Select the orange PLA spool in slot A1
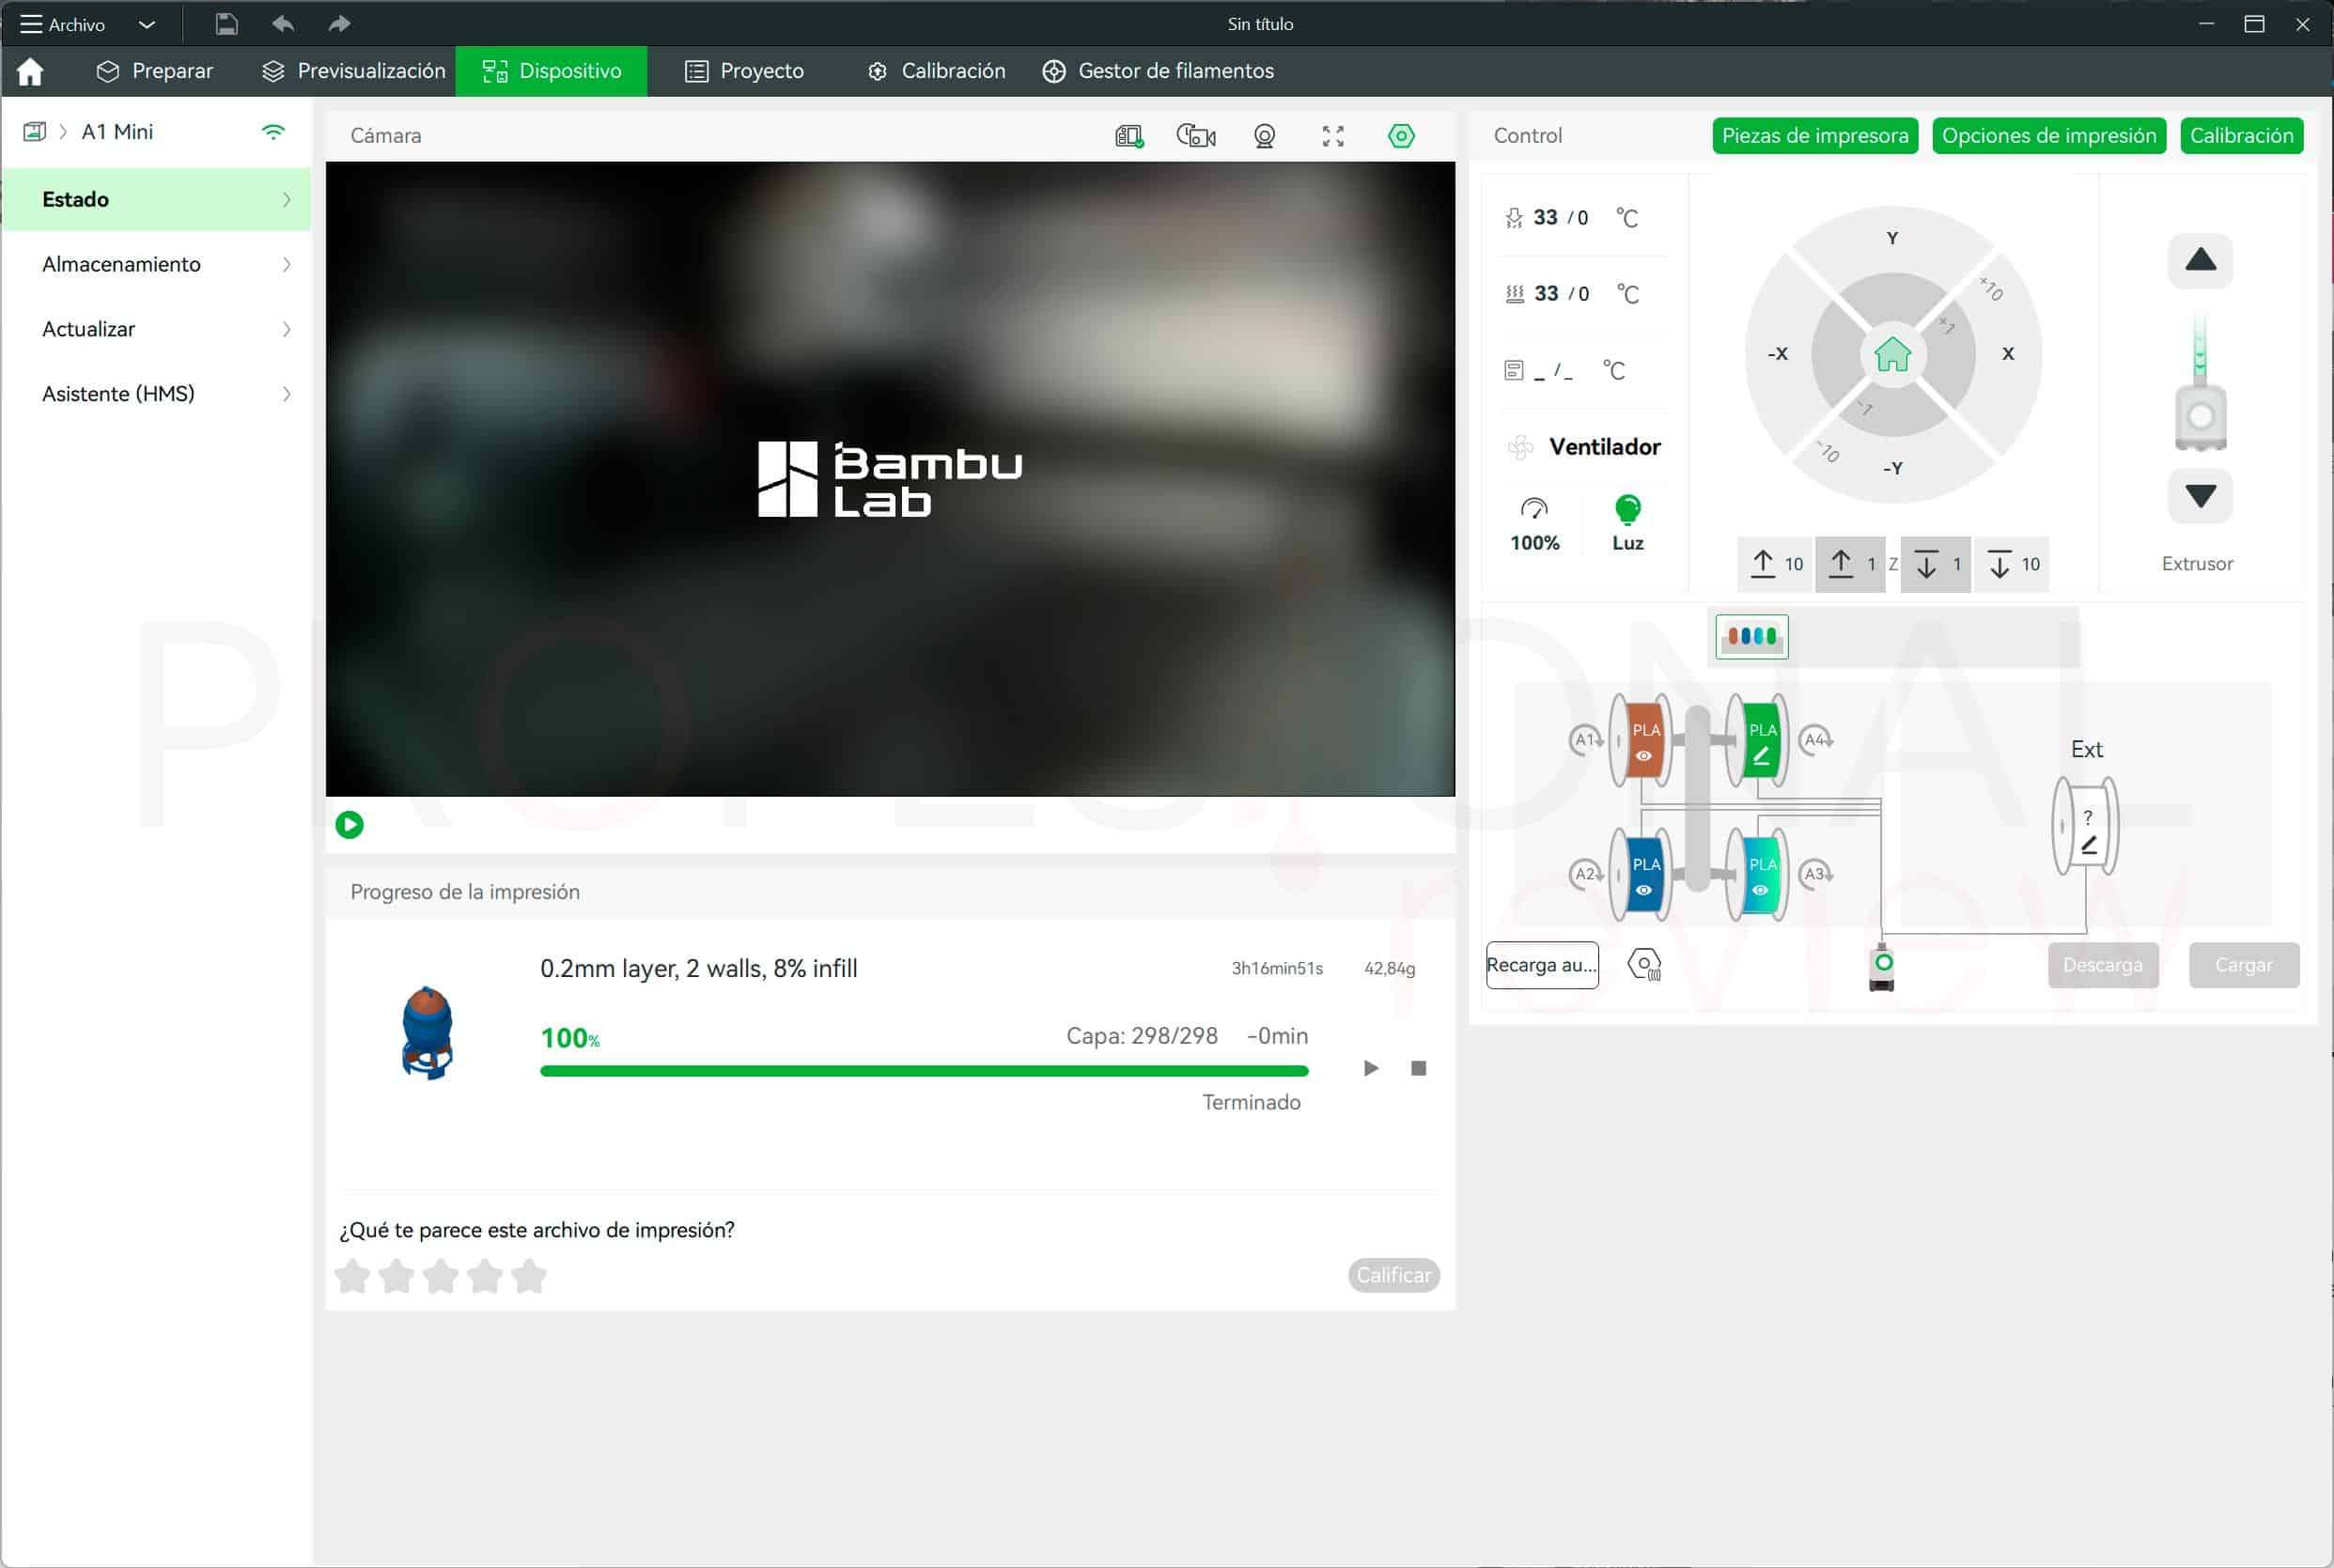Screen dimensions: 2334x1568 click(1642, 740)
